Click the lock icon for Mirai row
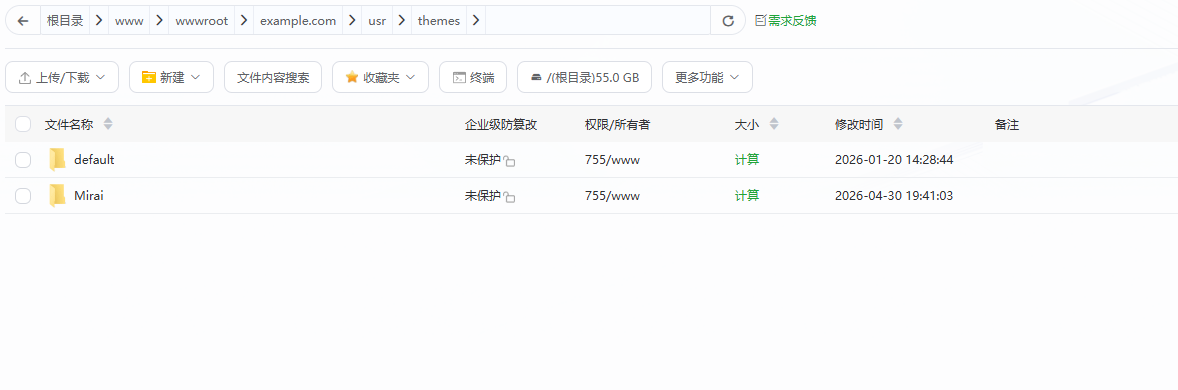 pos(509,197)
